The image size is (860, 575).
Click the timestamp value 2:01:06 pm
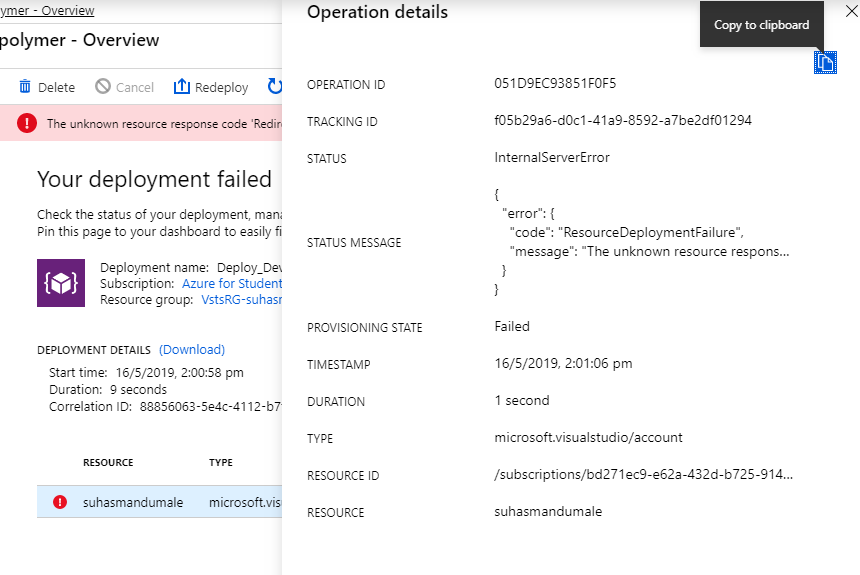coord(563,364)
